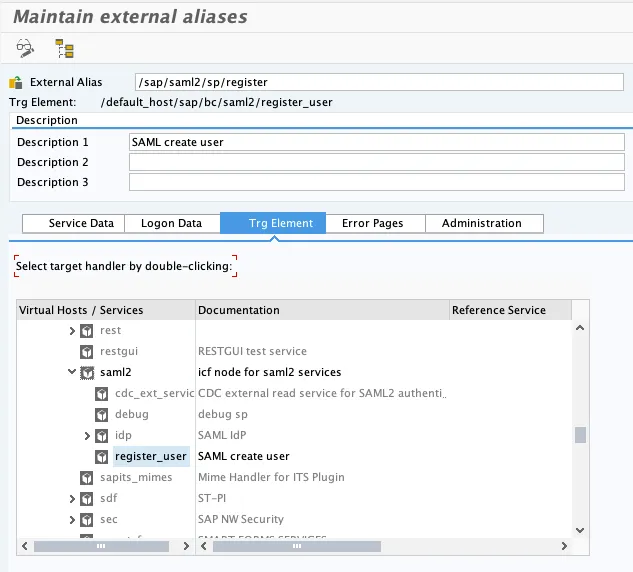Click the Description 2 input field
Viewport: 633px width, 572px height.
click(376, 162)
